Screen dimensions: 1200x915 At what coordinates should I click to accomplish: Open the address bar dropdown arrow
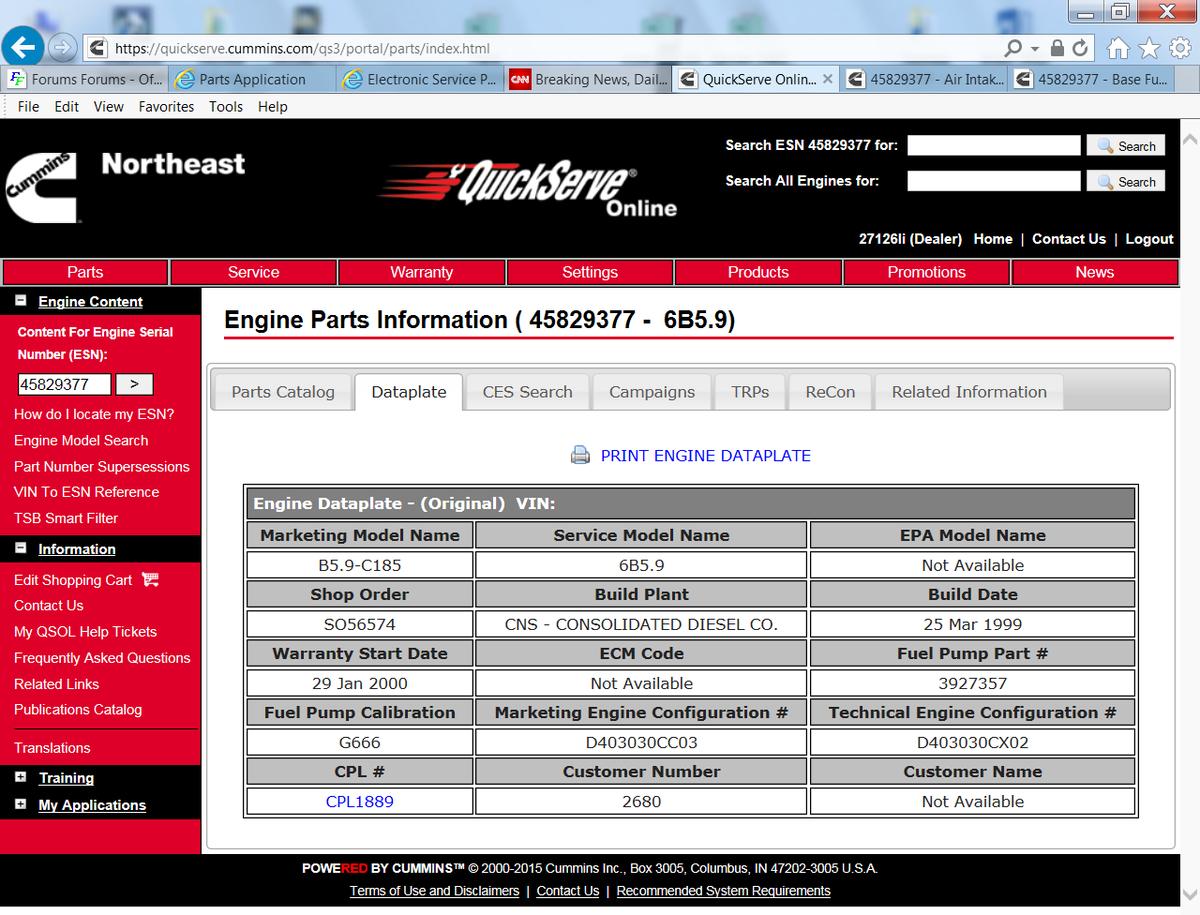point(1035,48)
